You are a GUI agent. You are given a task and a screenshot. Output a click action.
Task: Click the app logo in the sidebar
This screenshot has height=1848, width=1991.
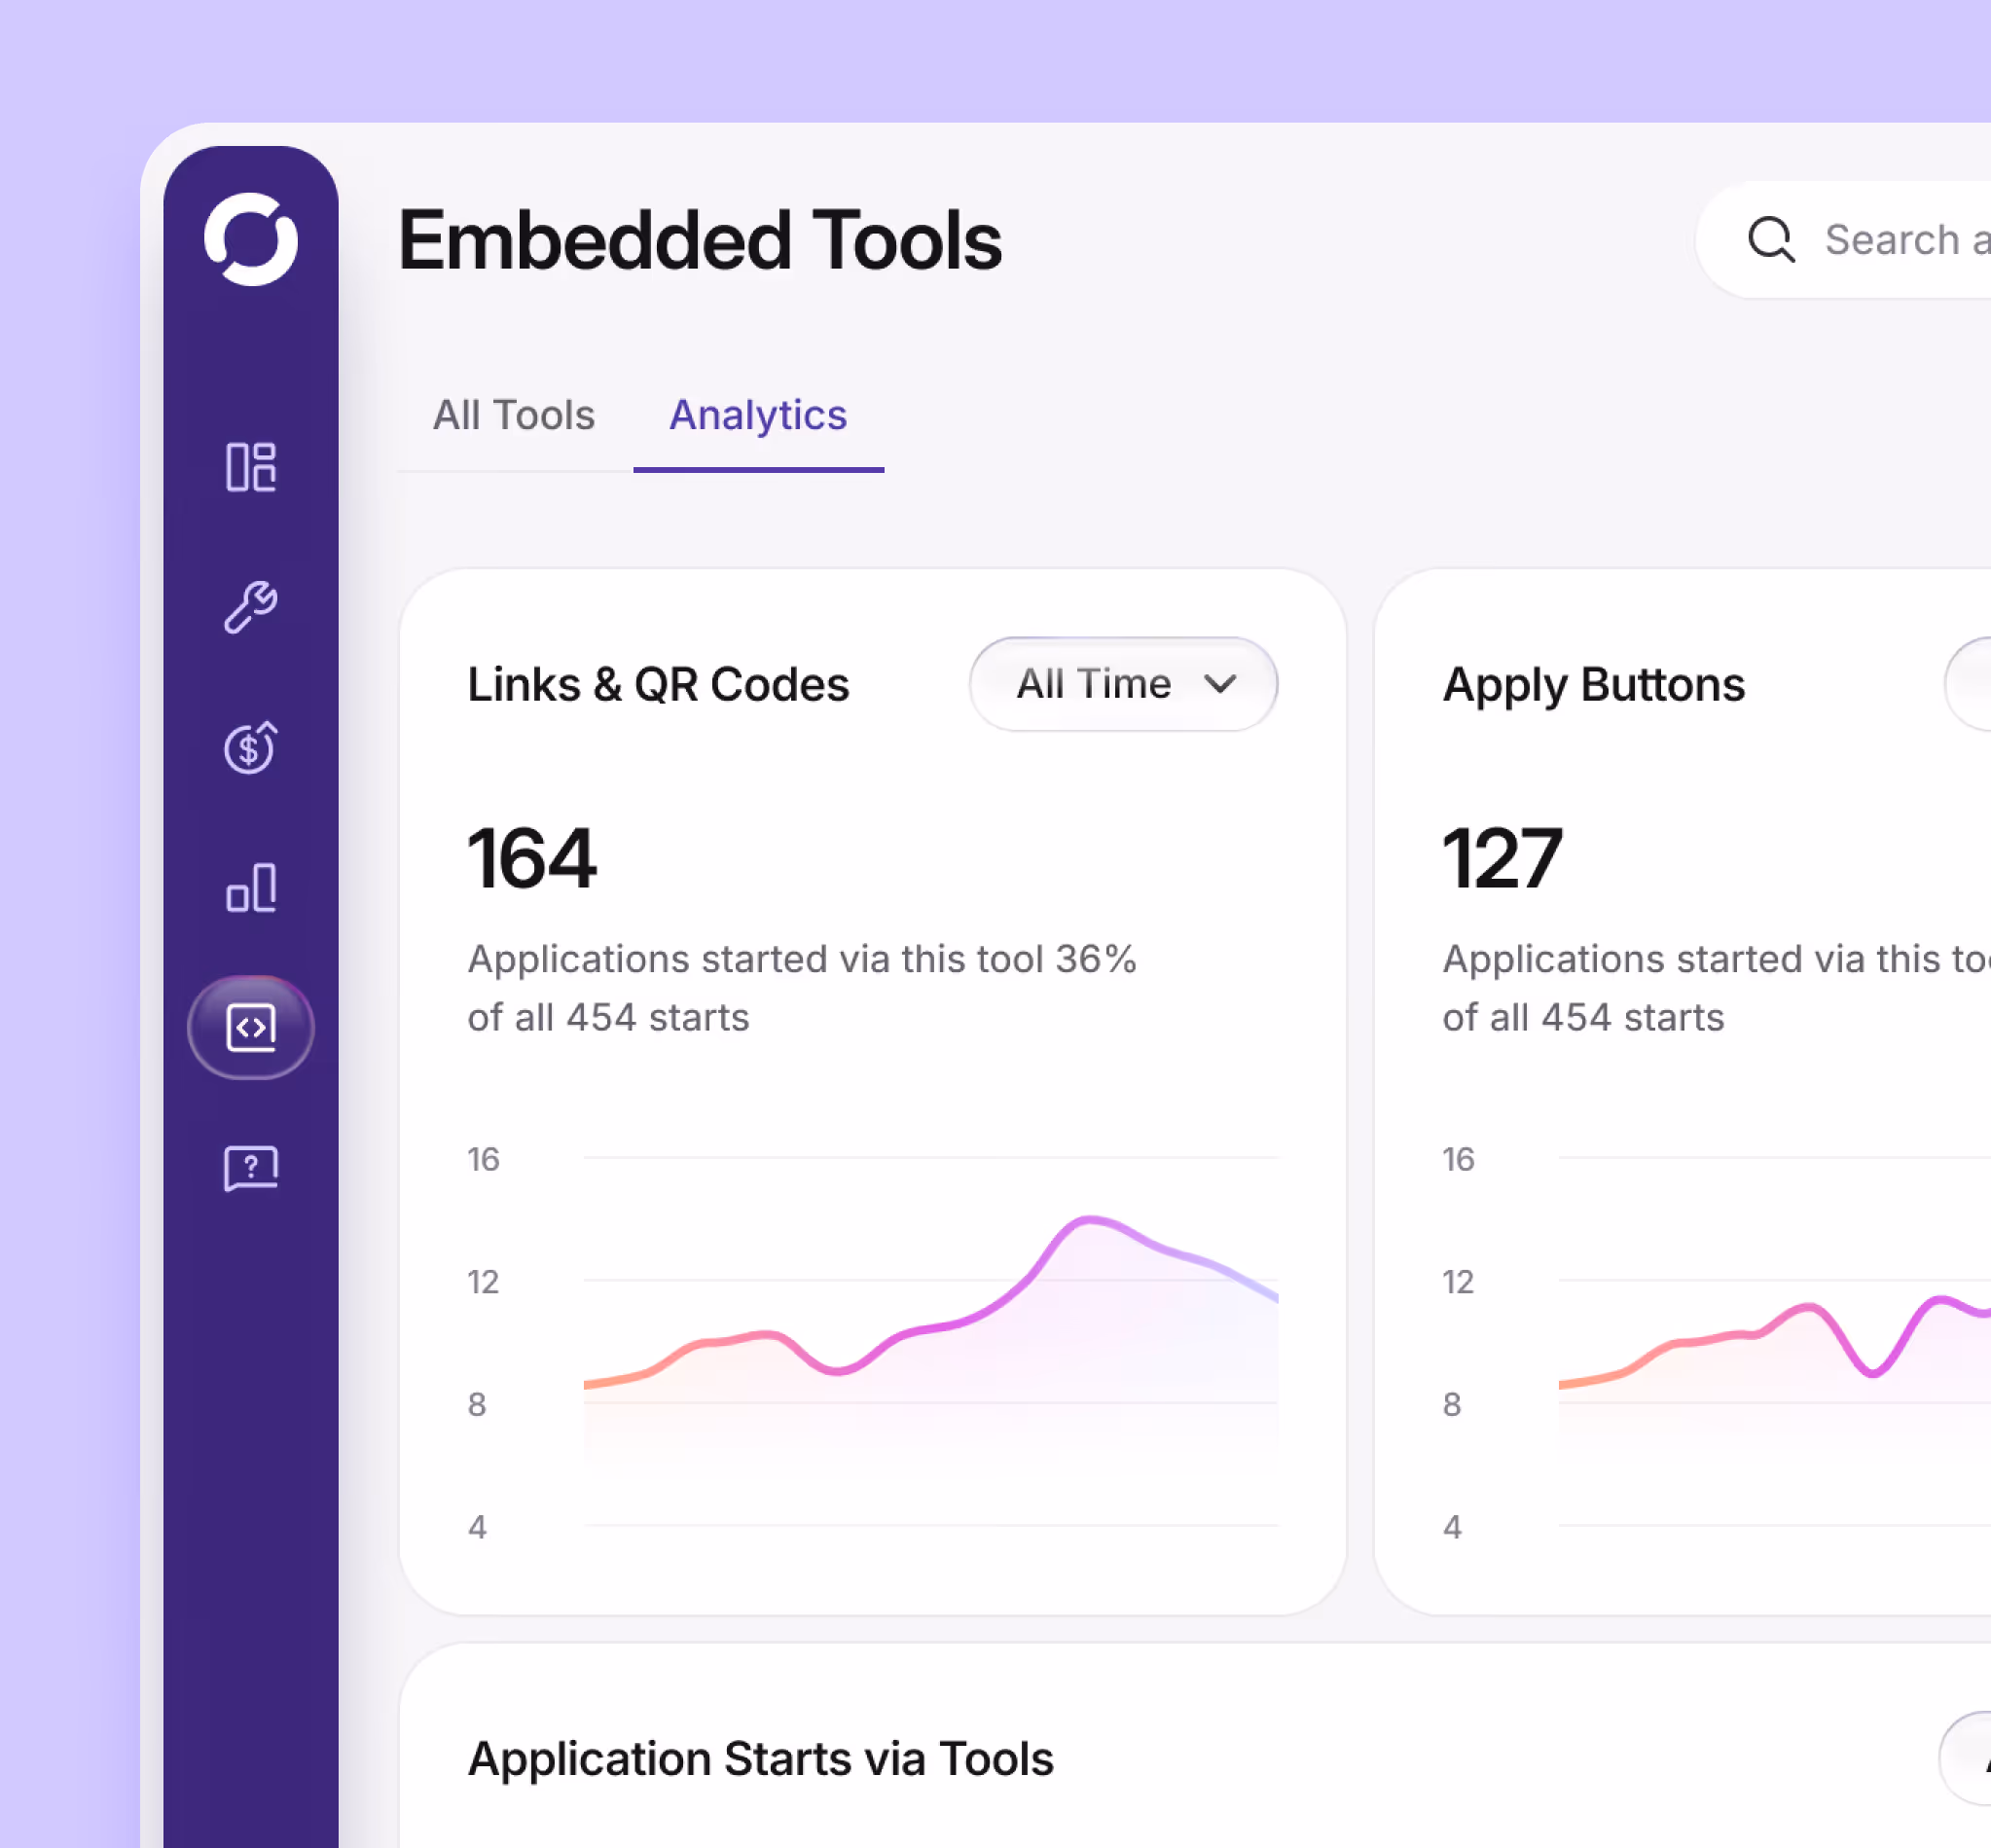coord(251,240)
